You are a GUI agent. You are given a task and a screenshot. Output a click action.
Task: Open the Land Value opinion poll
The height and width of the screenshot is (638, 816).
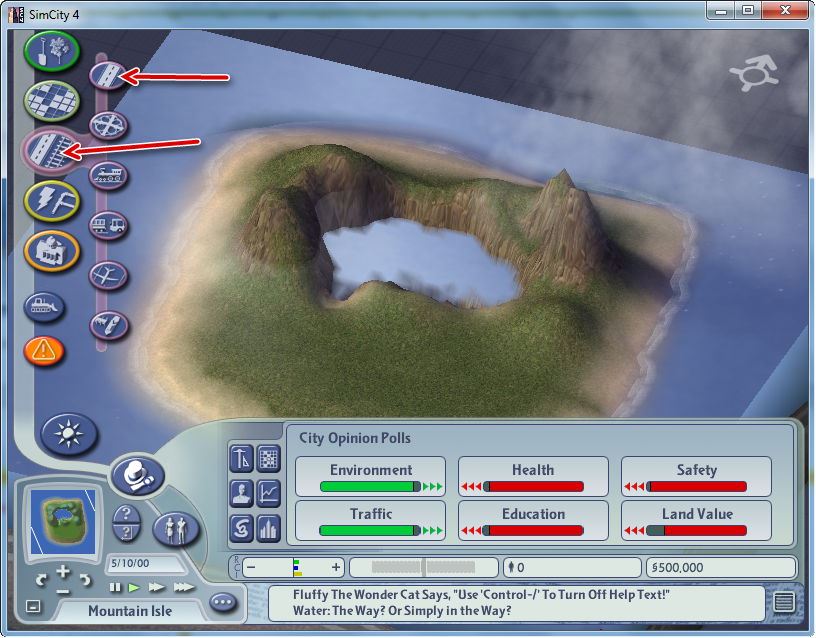tap(696, 521)
